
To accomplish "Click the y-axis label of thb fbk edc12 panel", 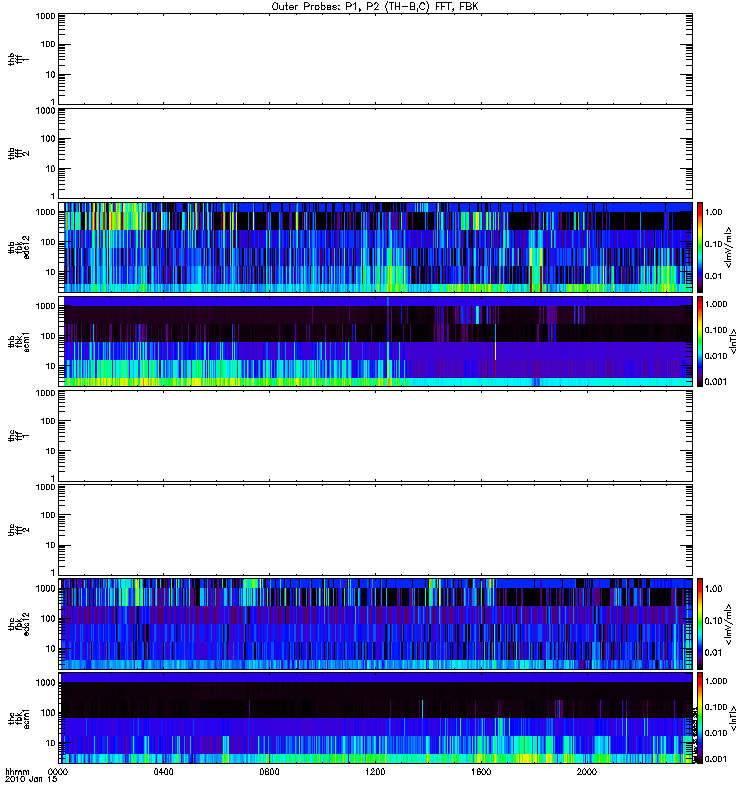I will 19,247.
